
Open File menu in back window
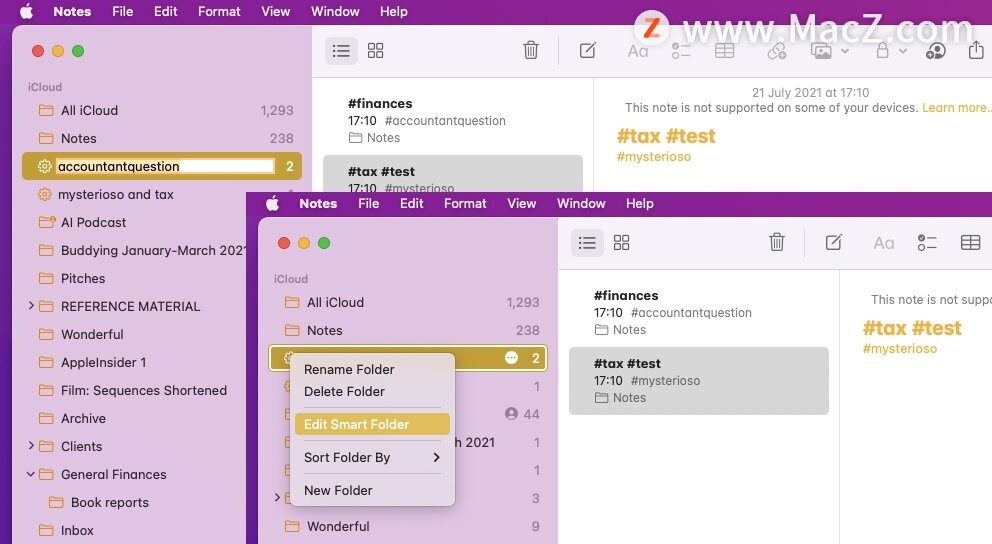coord(122,11)
